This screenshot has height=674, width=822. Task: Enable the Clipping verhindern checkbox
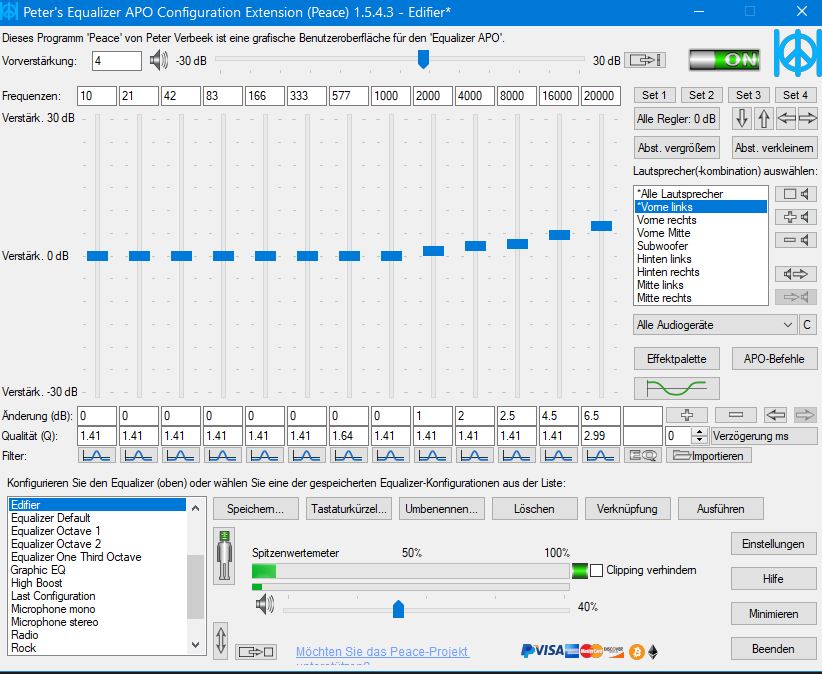pyautogui.click(x=596, y=570)
